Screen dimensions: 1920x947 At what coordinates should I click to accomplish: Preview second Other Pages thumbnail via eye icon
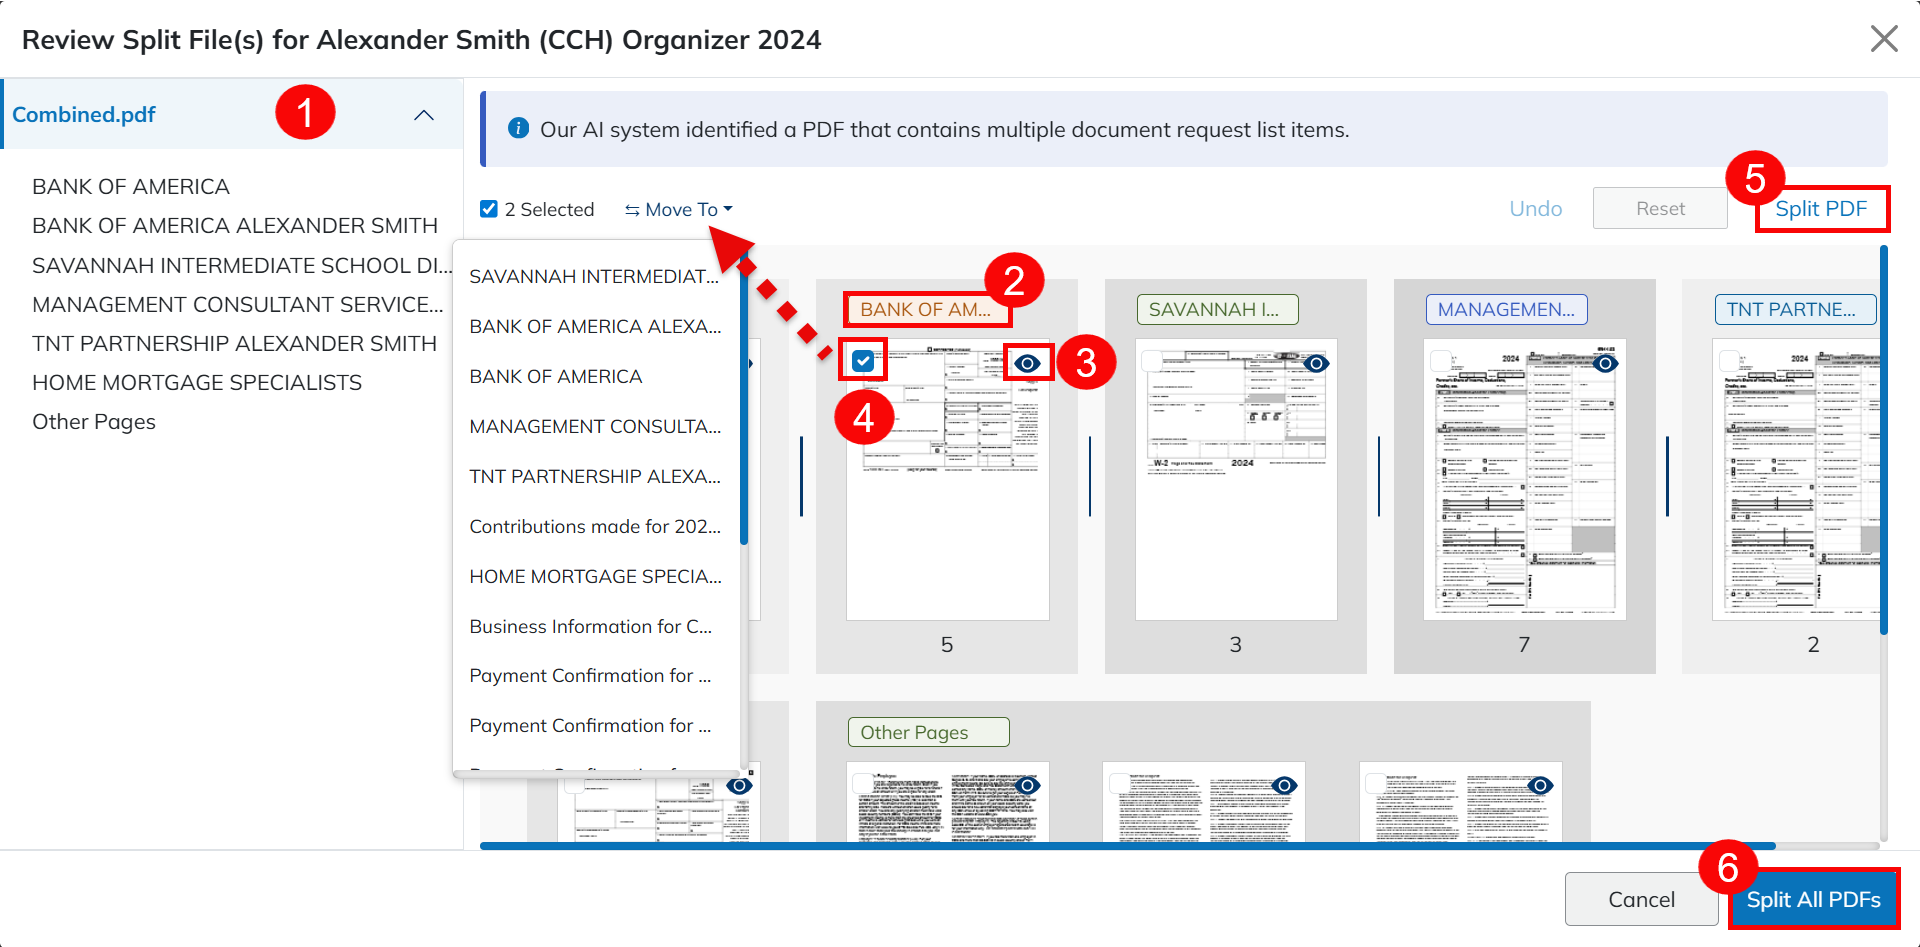click(x=1284, y=786)
